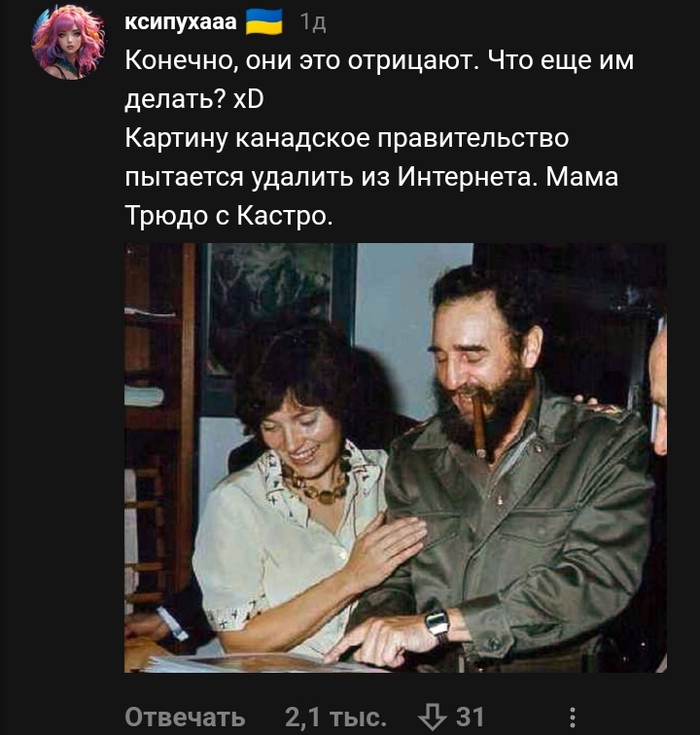Screen dimensions: 700x735
Task: Select the 'Трюдо с Кастро.' text line
Action: point(229,217)
